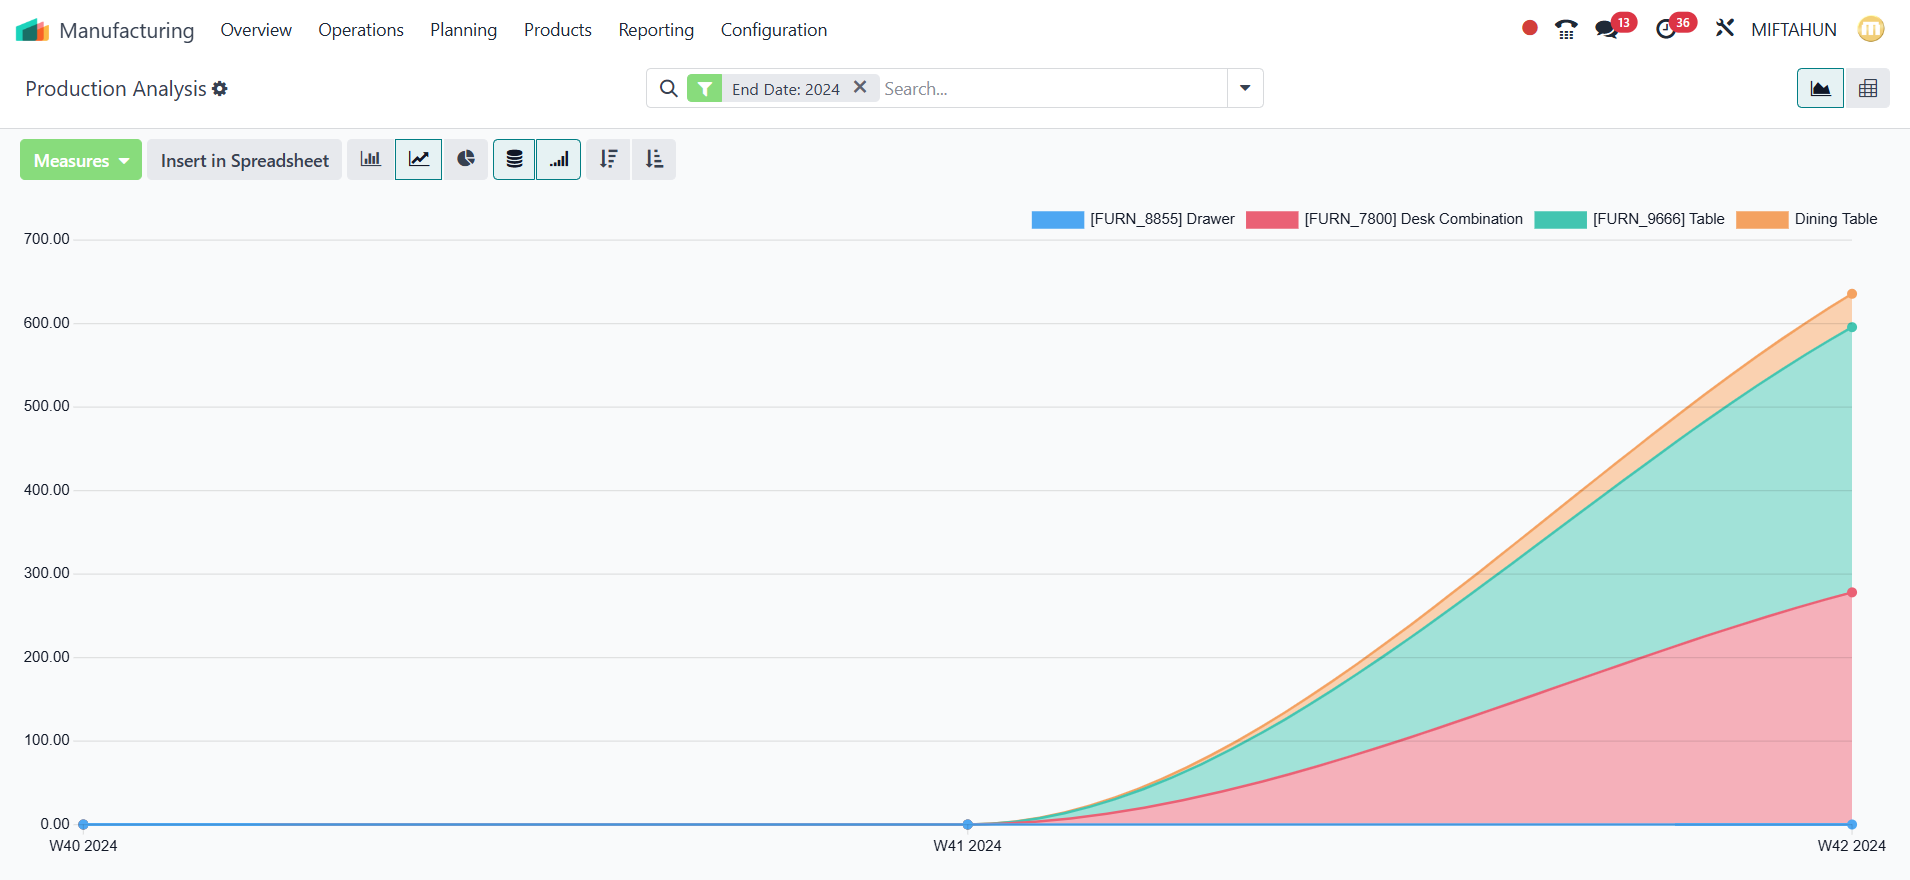The image size is (1910, 880).
Task: Open the Planning menu
Action: click(x=464, y=30)
